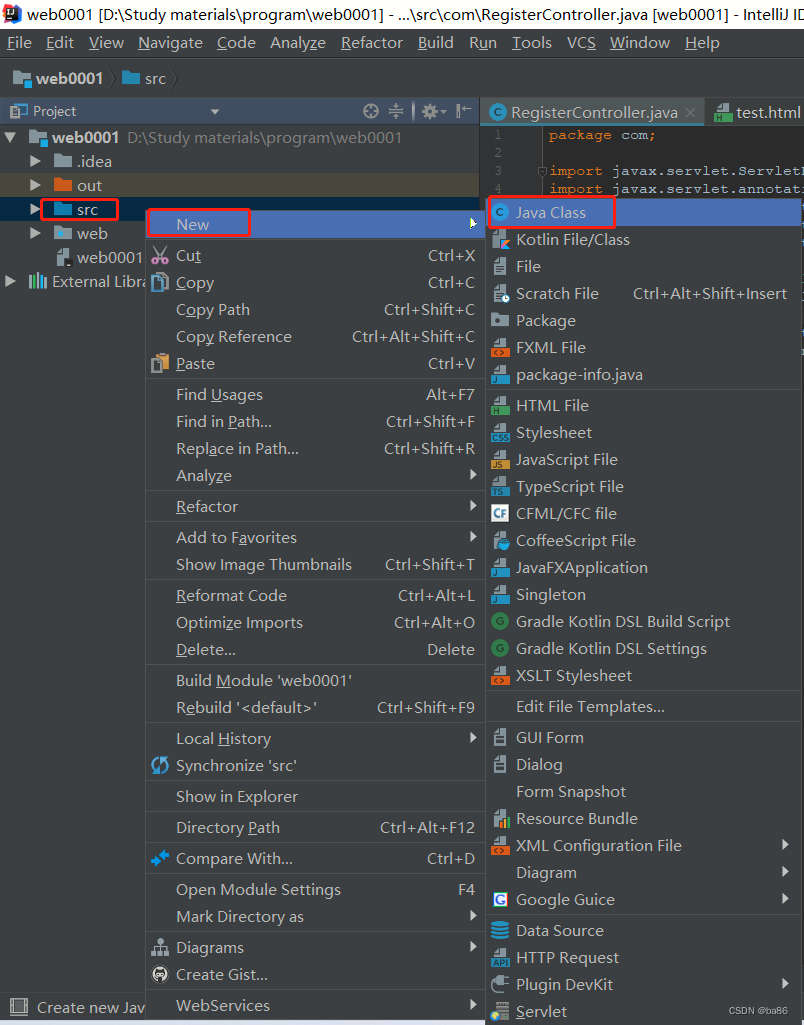
Task: Expand the web folder arrow
Action: [x=35, y=233]
